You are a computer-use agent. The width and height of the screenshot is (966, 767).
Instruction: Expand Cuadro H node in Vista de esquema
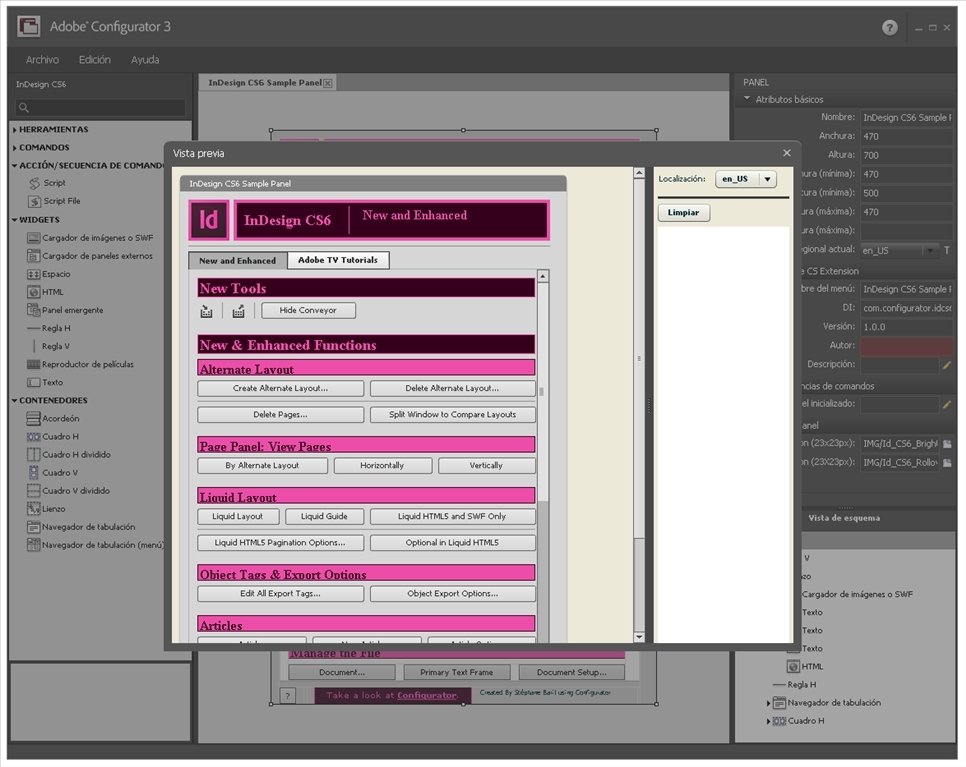[x=768, y=721]
